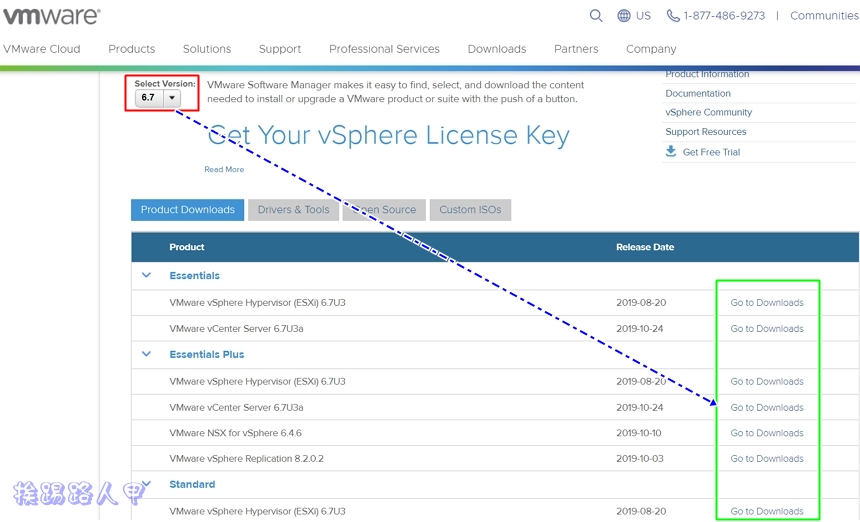Open the Partners menu
860x522 pixels.
tap(576, 49)
